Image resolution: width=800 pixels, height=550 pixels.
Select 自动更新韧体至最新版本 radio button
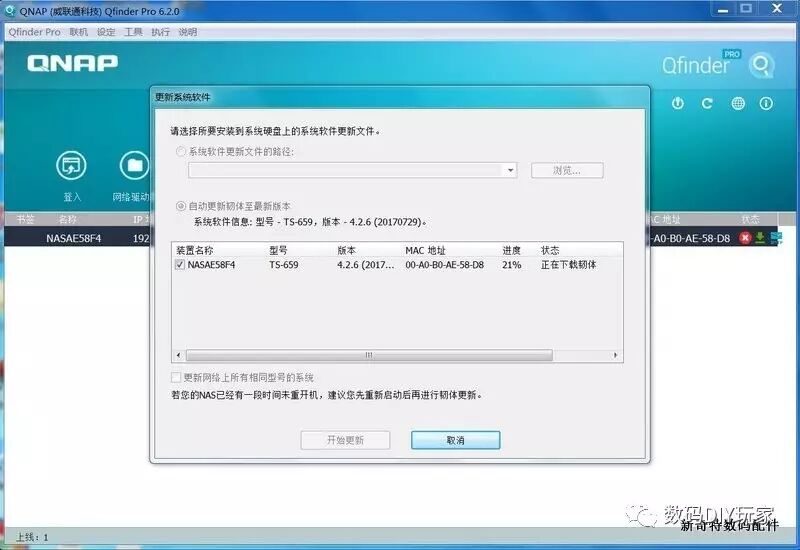[180, 206]
